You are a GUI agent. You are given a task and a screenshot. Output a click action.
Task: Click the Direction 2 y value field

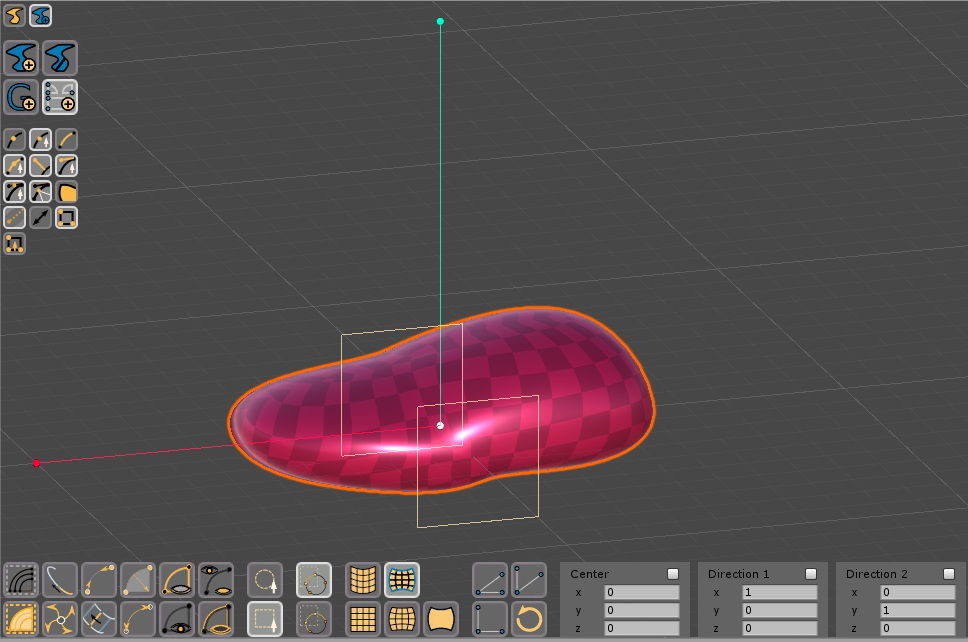click(x=917, y=610)
